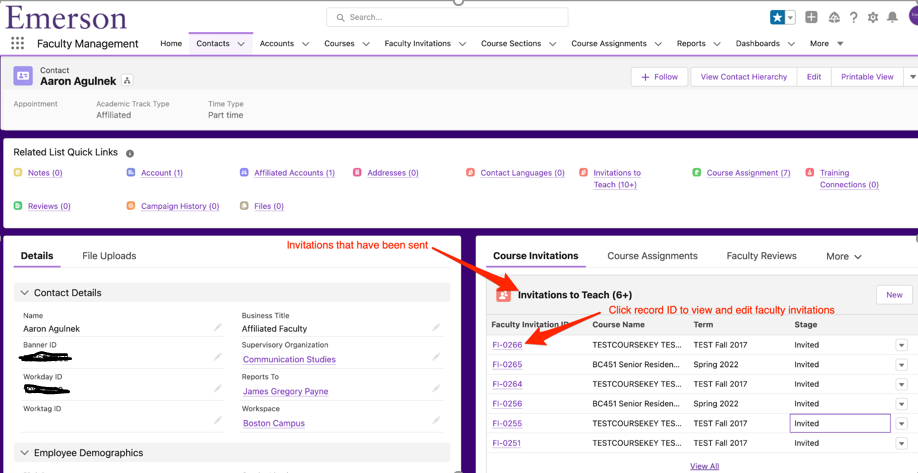
Task: Click the Printable View button
Action: [x=867, y=77]
